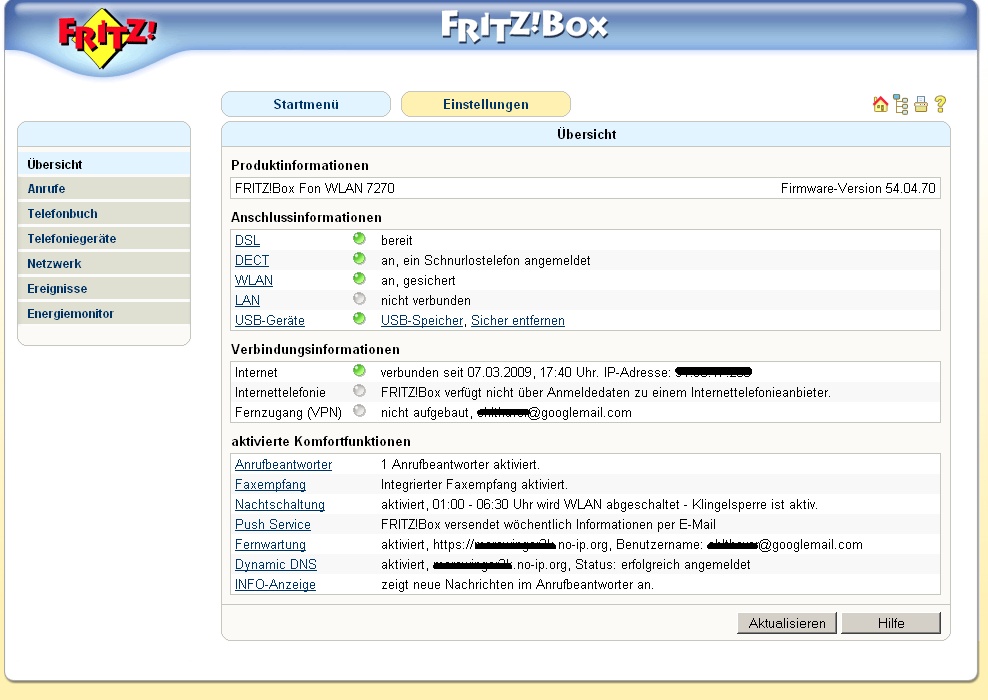
Task: Click the text 'FRITZ!Box Fon WLAN 7270'
Action: (314, 188)
